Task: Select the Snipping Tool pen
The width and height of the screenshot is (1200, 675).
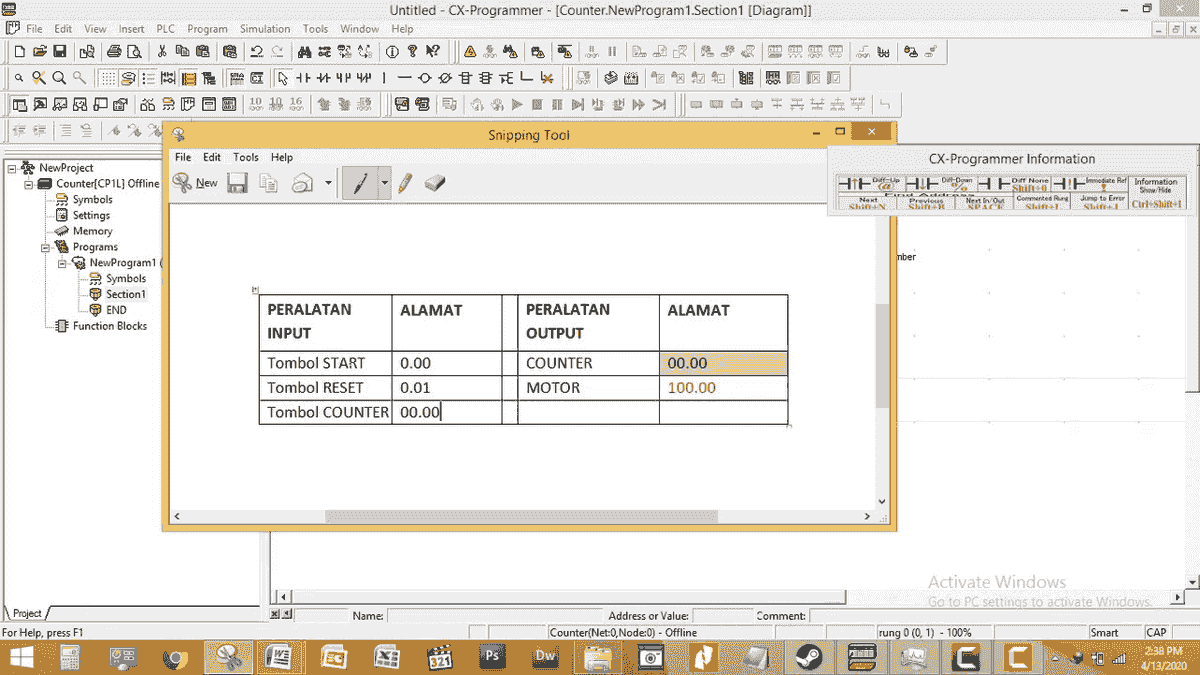Action: coord(360,183)
